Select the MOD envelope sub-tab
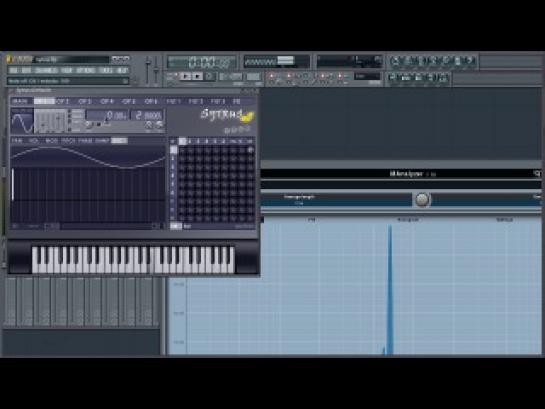545x409 pixels. 51,141
